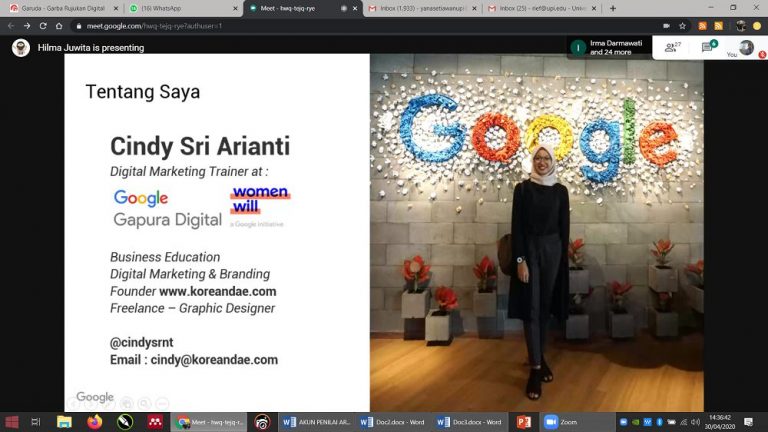This screenshot has width=768, height=432.
Task: Click the orange RSS extension icon
Action: pos(702,26)
